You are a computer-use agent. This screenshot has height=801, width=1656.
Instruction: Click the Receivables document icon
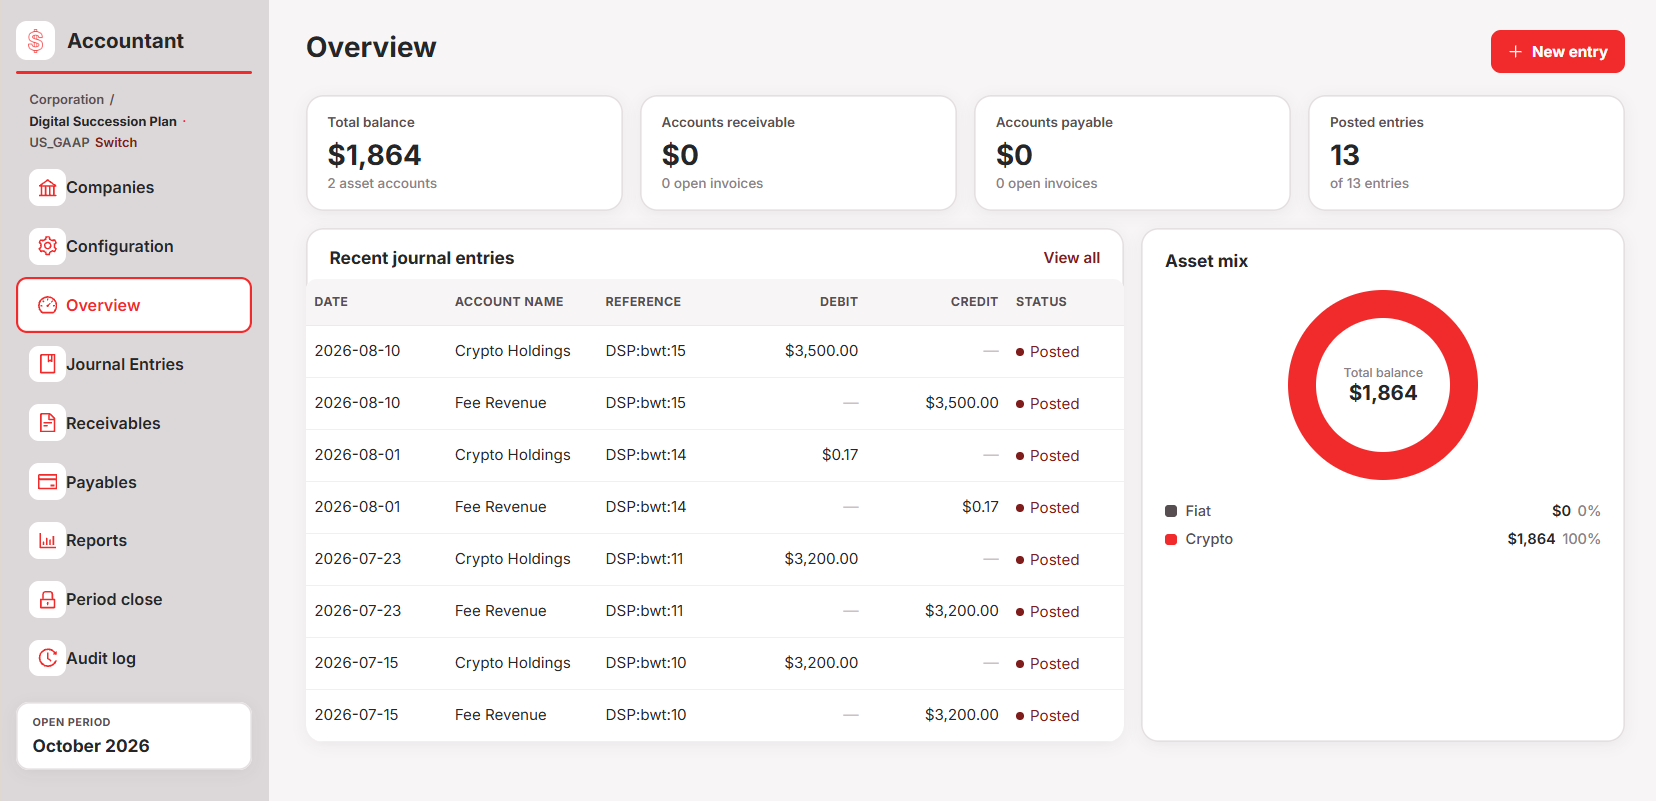click(47, 423)
